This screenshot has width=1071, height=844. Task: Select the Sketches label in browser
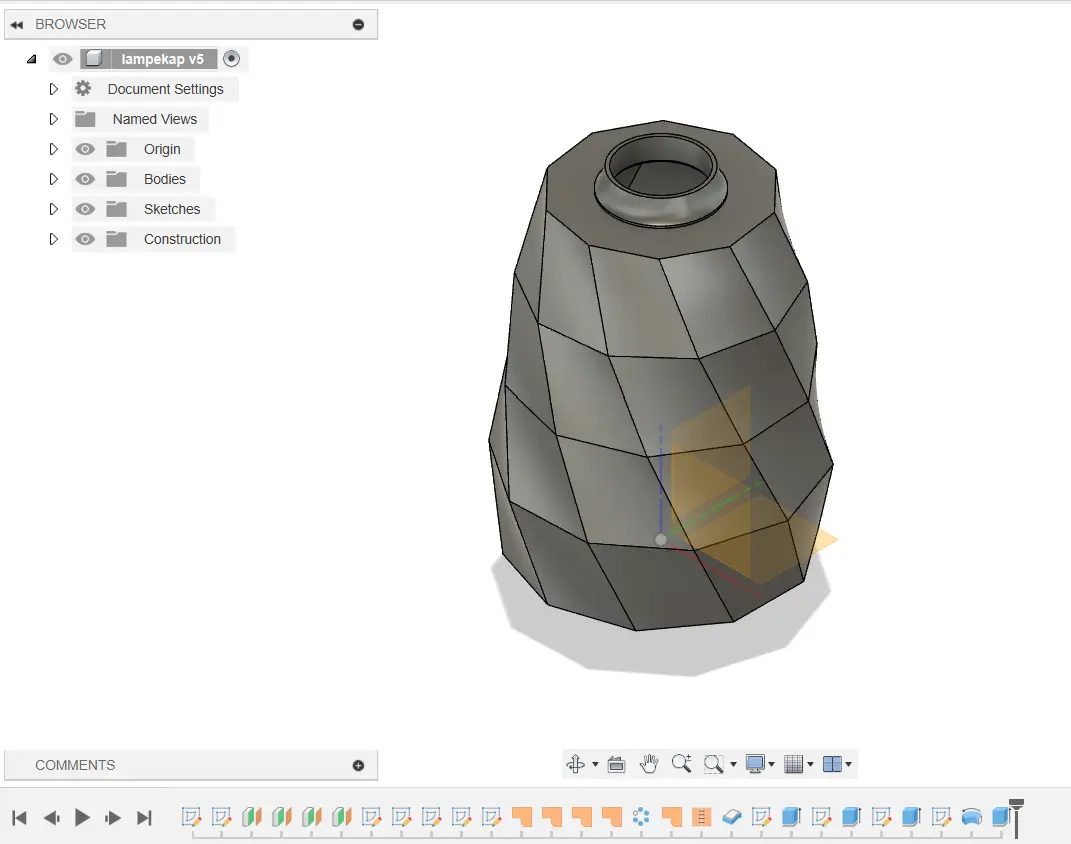tap(172, 209)
